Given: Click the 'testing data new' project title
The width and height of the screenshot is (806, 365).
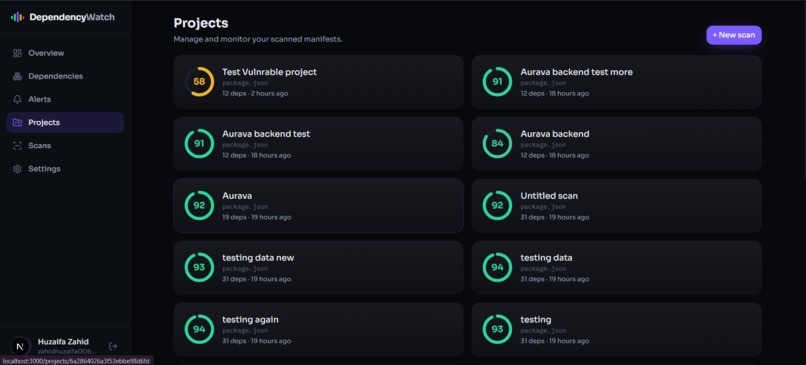Looking at the screenshot, I should (258, 258).
